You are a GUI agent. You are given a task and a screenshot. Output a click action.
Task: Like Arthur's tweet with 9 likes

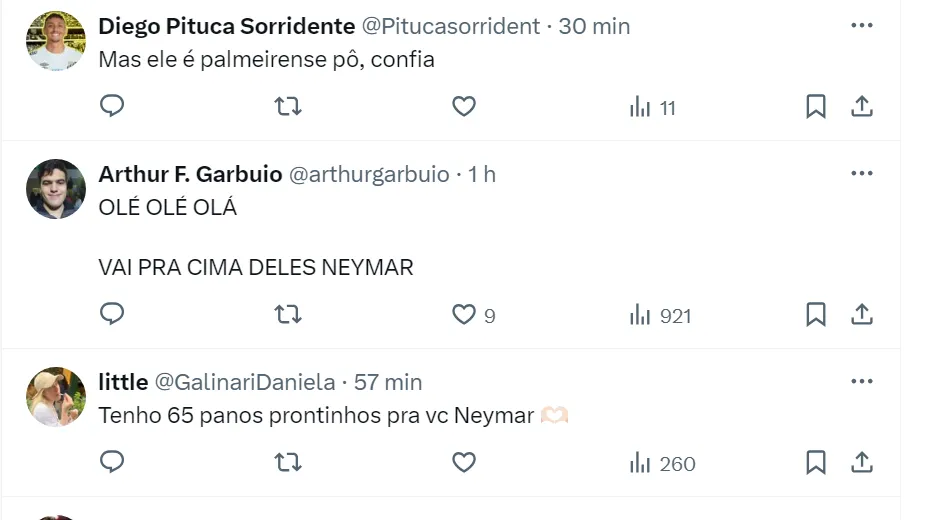click(x=464, y=315)
